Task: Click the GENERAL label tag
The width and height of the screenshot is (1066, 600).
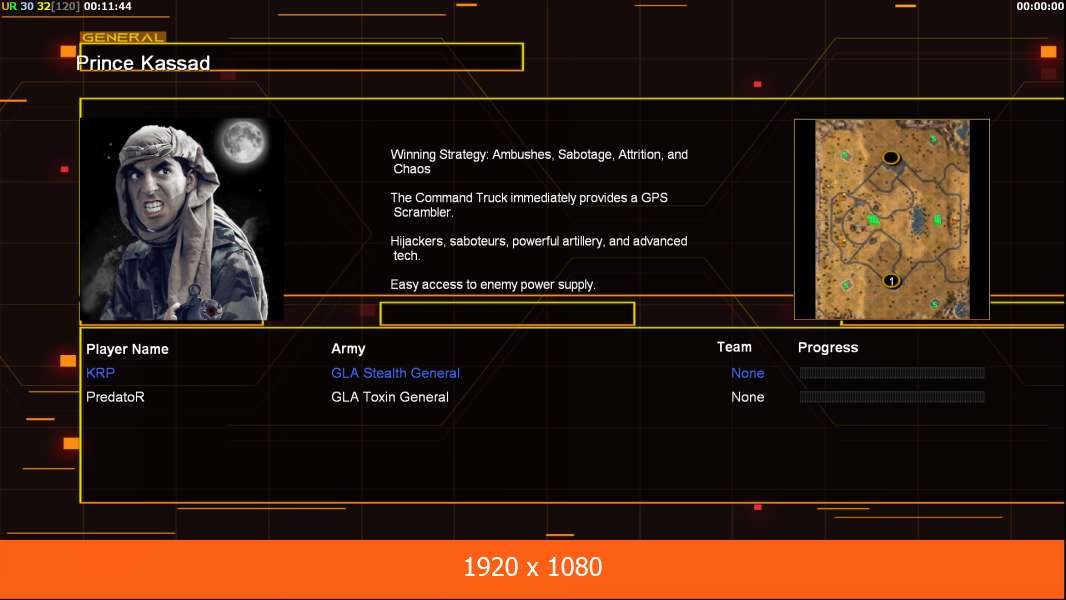Action: [x=122, y=37]
